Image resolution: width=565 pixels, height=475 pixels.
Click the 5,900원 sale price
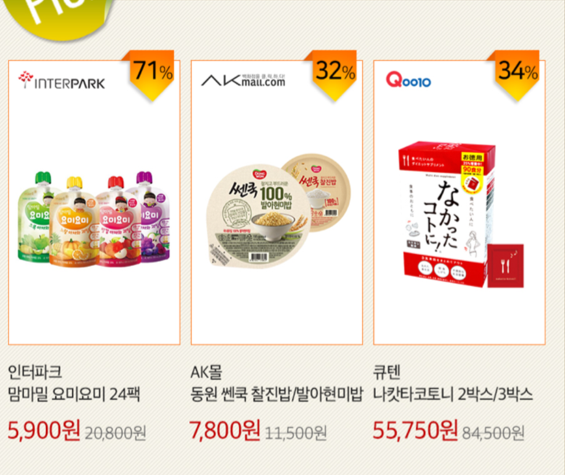44,430
